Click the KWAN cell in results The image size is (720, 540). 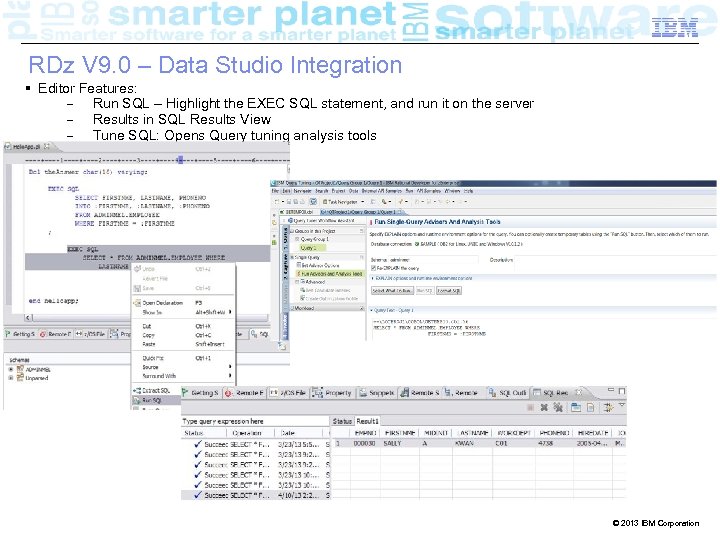coord(473,444)
